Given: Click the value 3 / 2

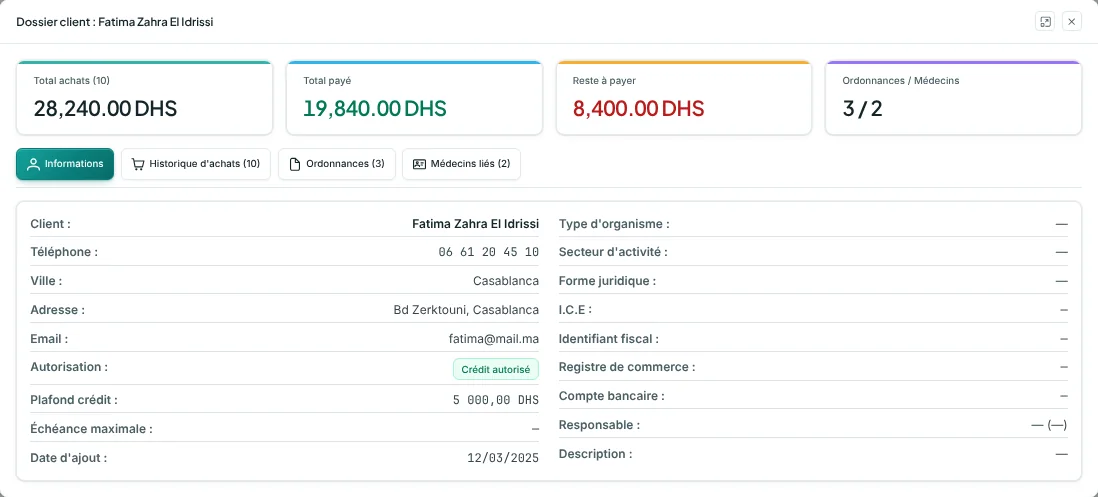Looking at the screenshot, I should [862, 108].
